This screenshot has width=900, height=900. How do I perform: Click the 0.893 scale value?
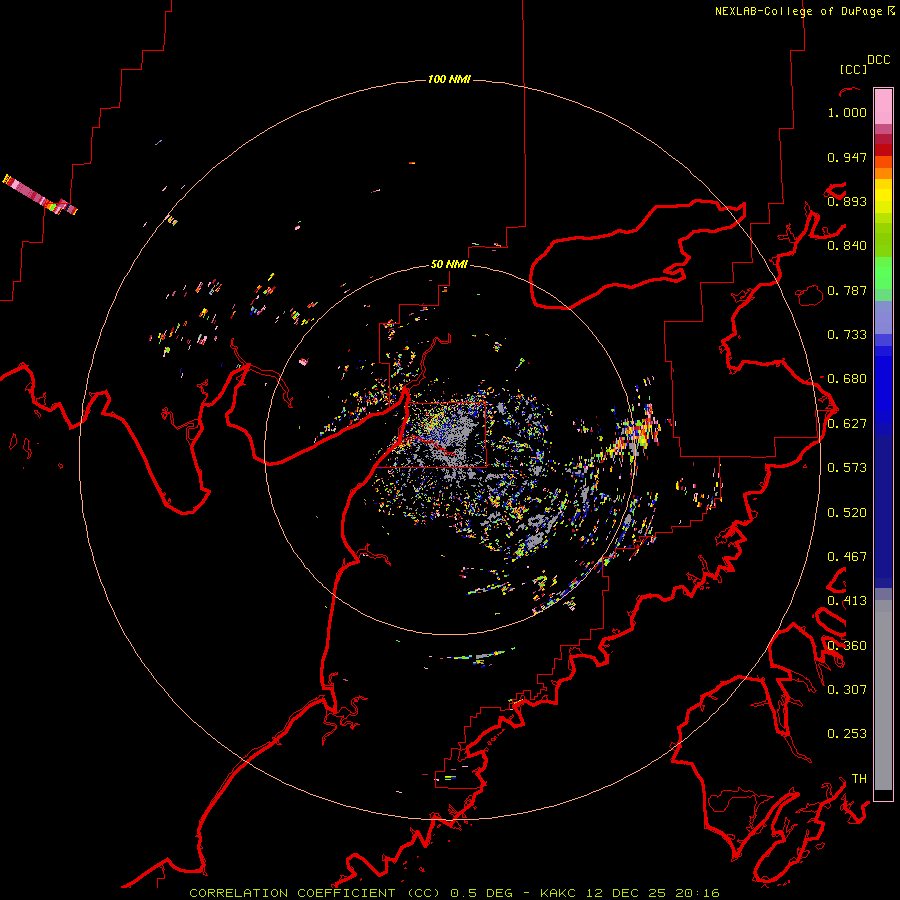point(847,201)
